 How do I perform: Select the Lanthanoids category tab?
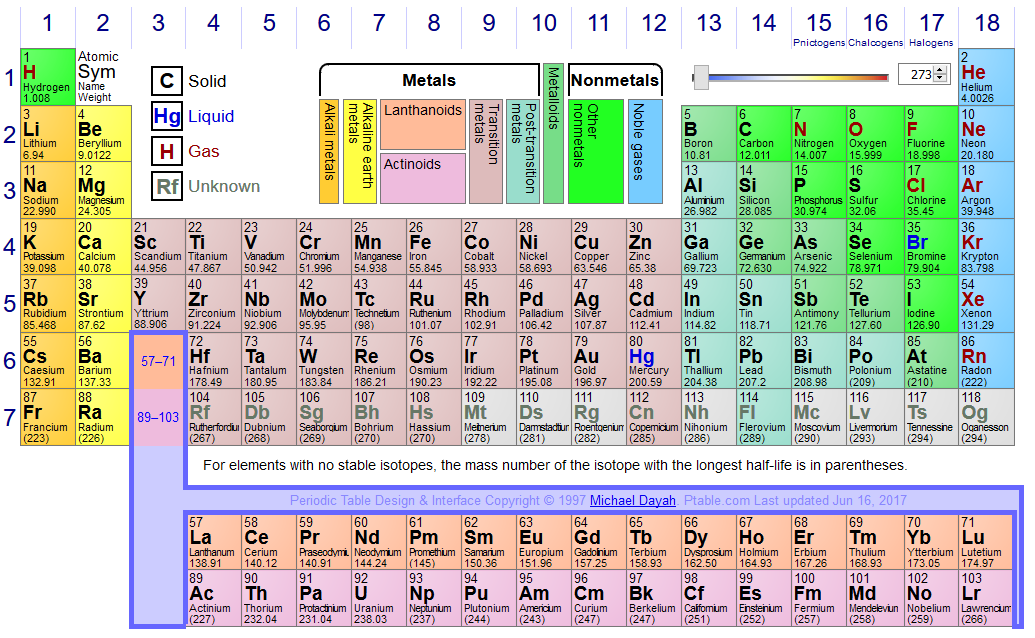[422, 124]
